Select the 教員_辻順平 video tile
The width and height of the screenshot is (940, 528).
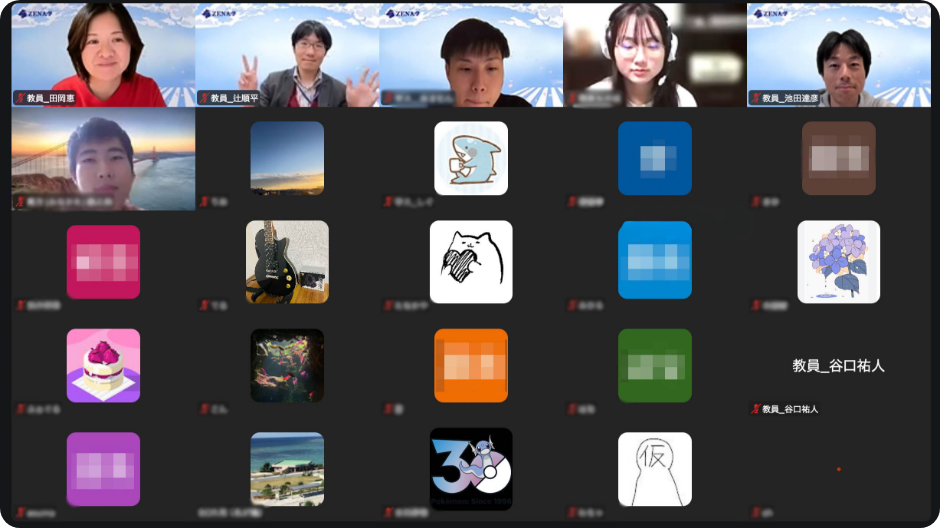click(287, 55)
